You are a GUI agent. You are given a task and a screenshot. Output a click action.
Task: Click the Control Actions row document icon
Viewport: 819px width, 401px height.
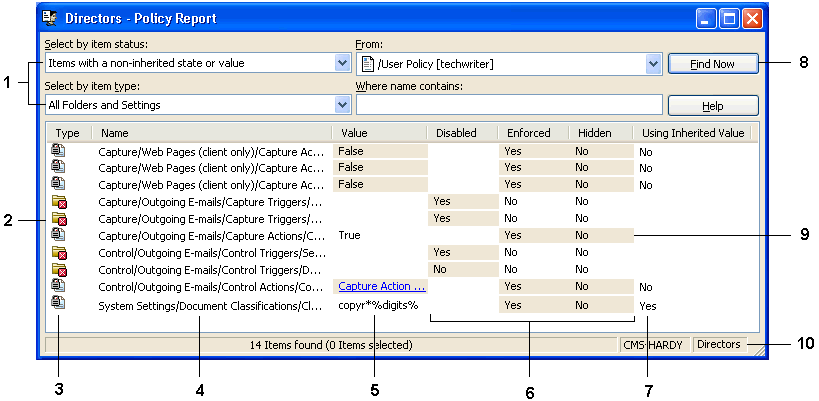point(59,286)
